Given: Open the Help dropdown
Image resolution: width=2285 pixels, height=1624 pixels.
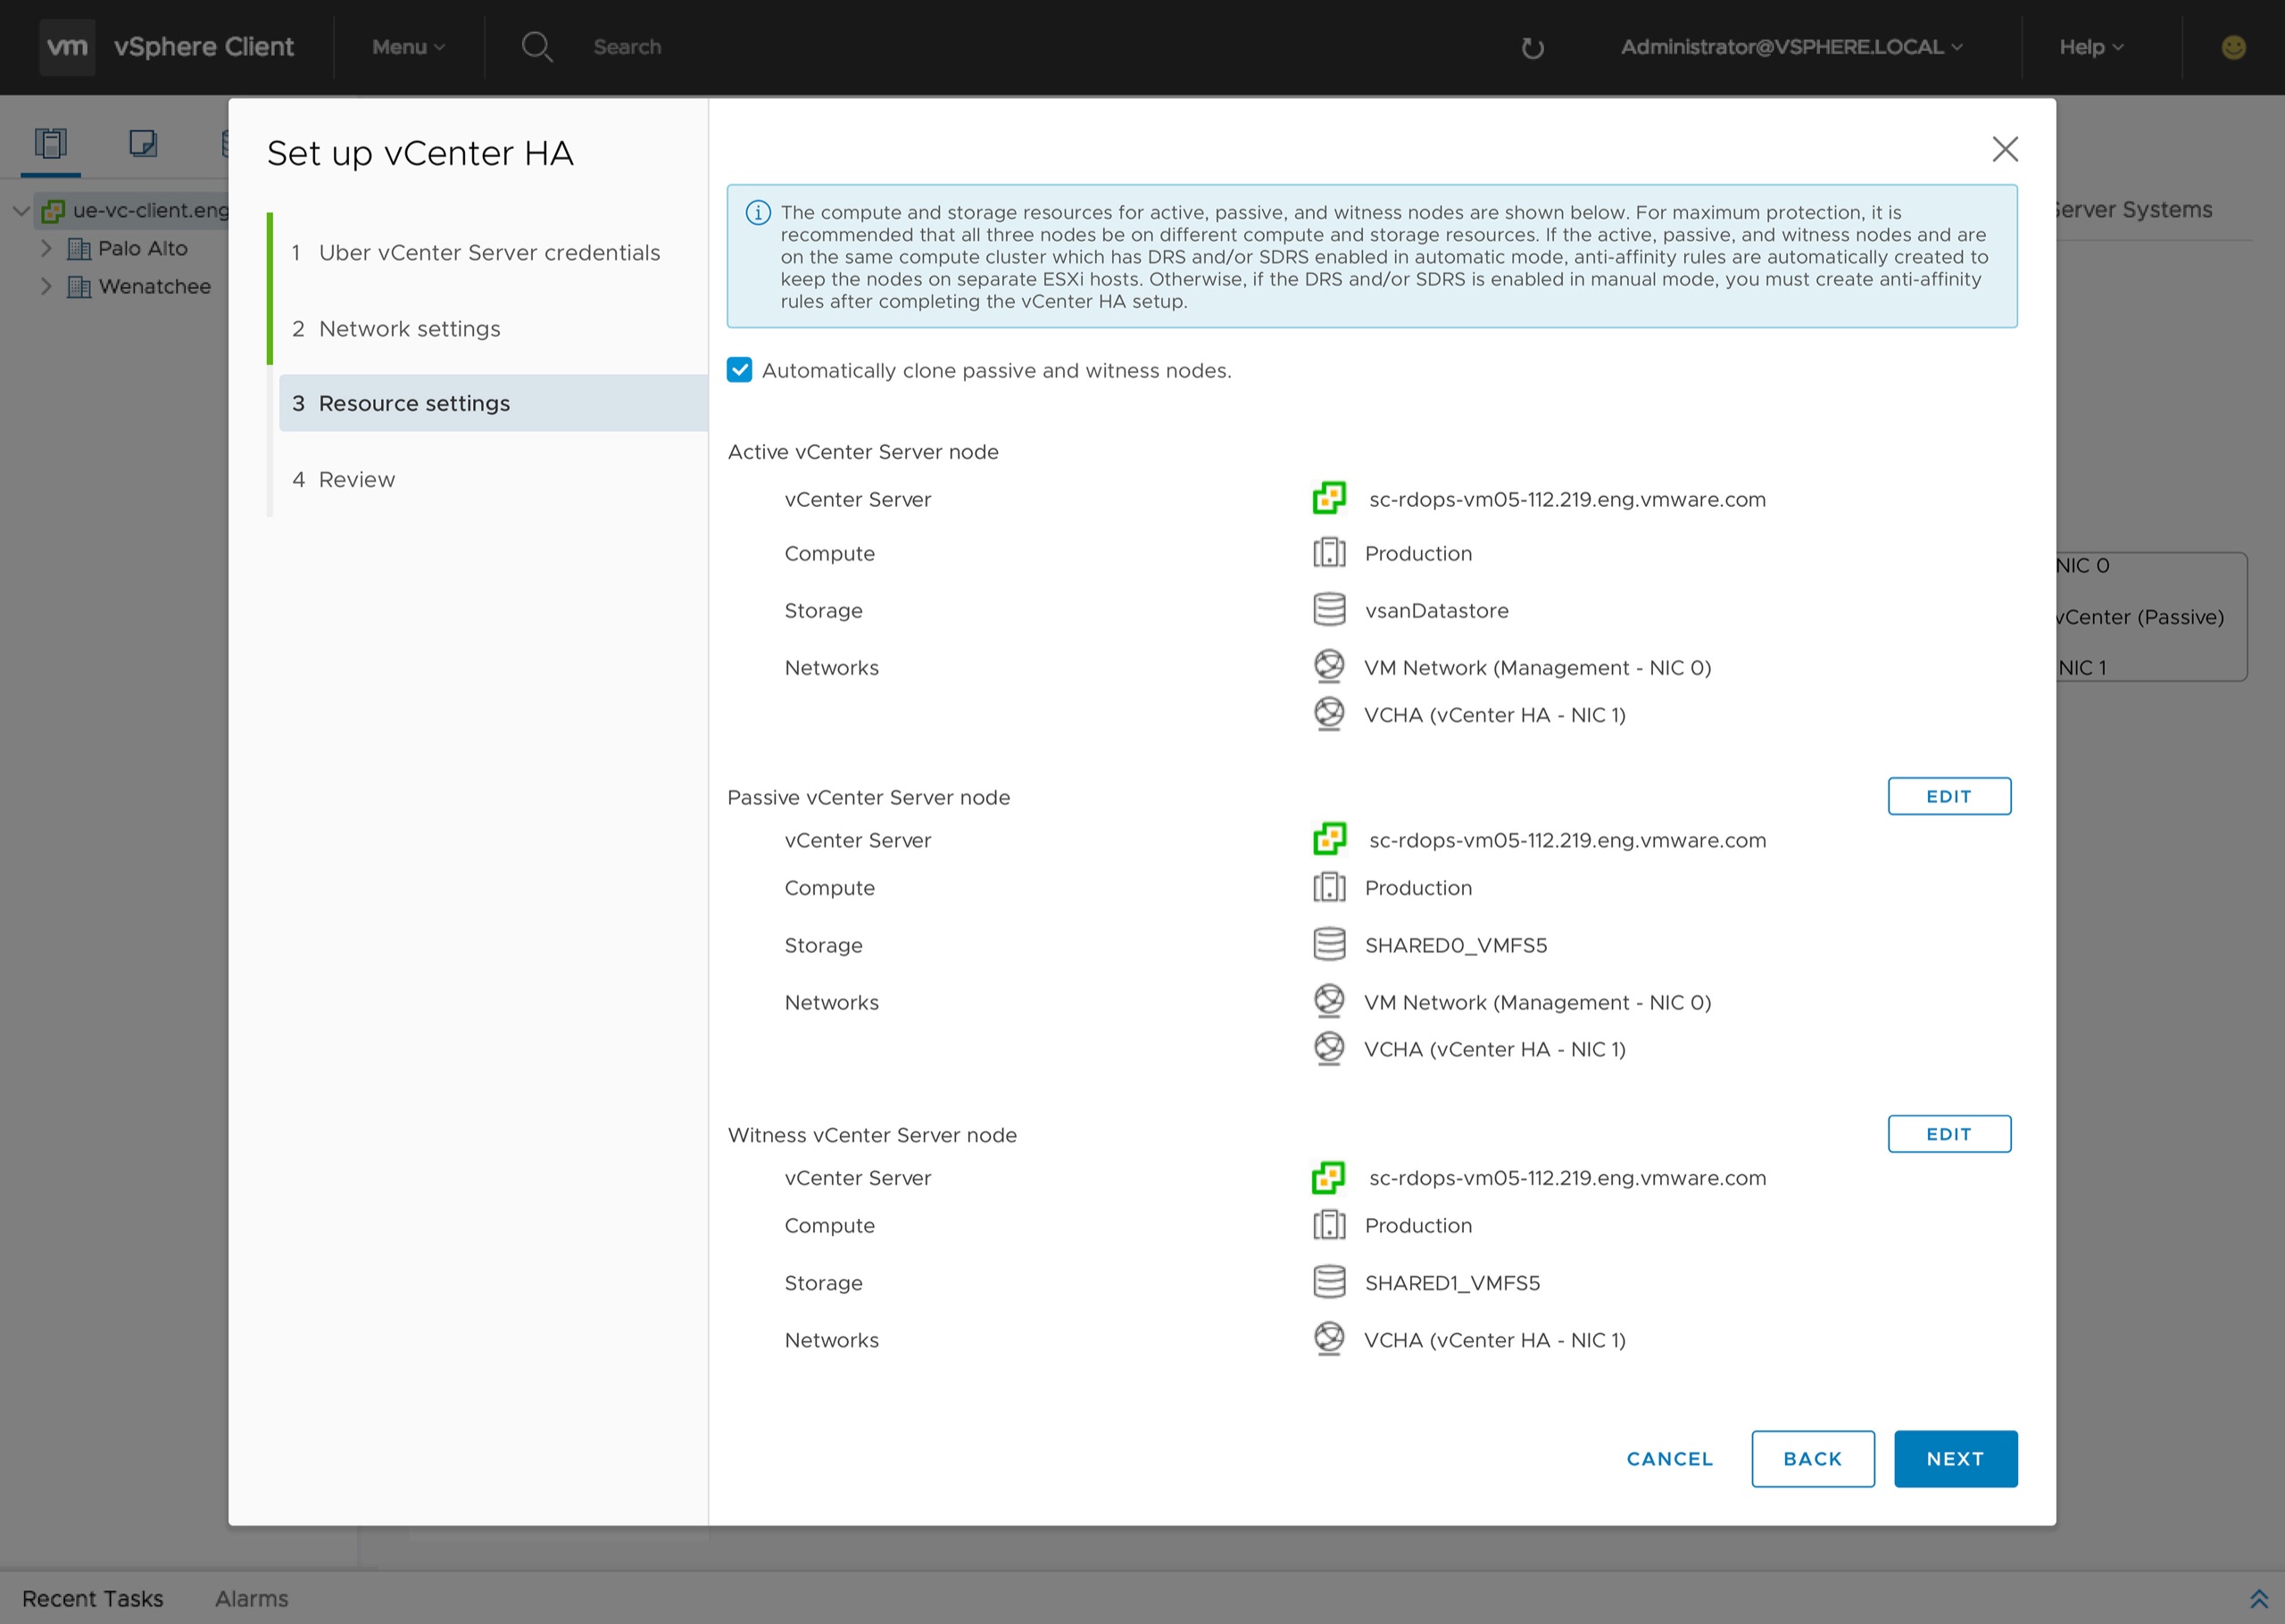Looking at the screenshot, I should (2091, 47).
